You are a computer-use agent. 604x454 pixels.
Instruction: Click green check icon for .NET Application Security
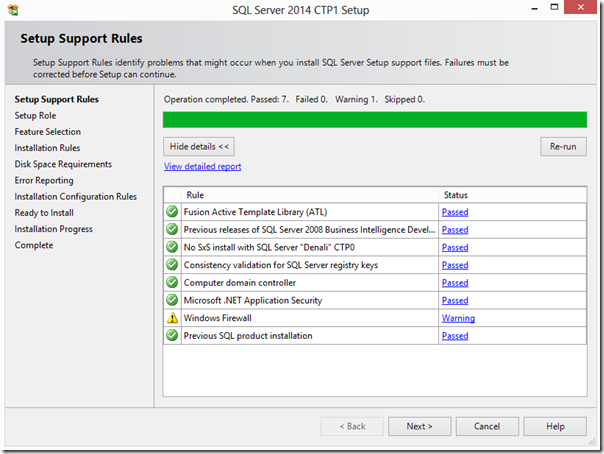(172, 300)
